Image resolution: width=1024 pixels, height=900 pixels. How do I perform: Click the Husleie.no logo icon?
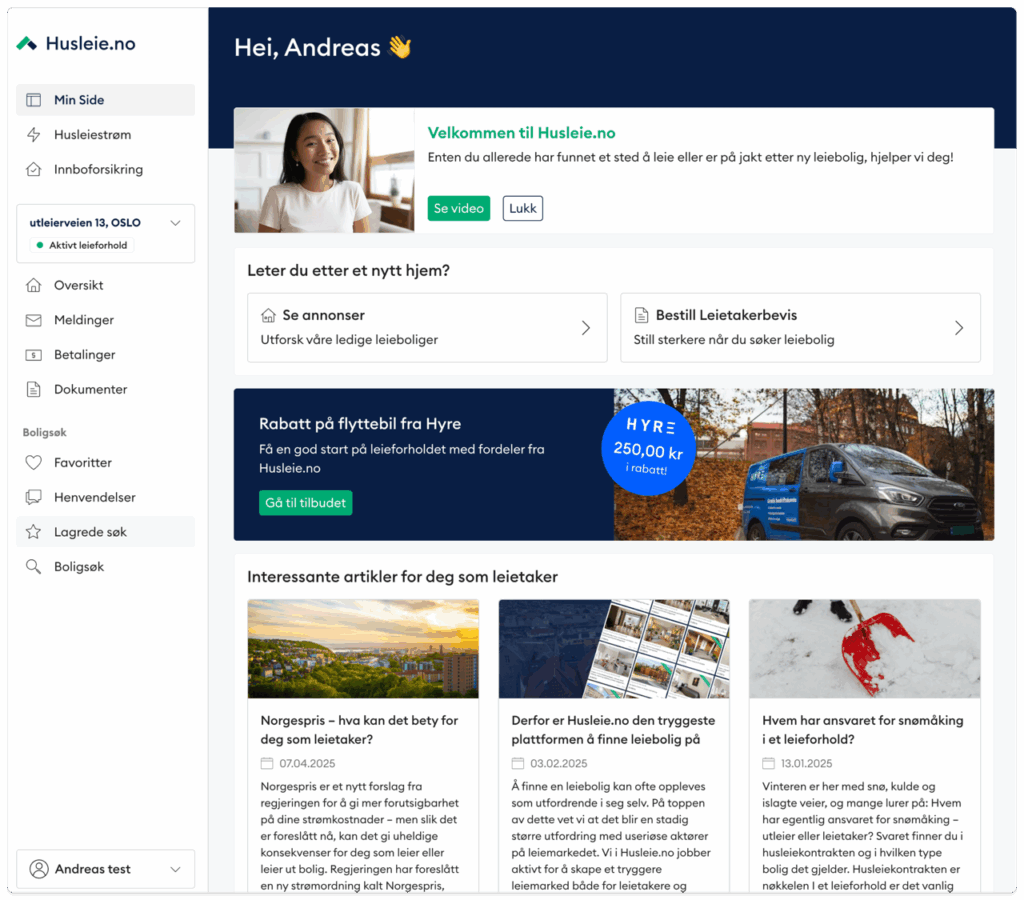click(x=27, y=43)
